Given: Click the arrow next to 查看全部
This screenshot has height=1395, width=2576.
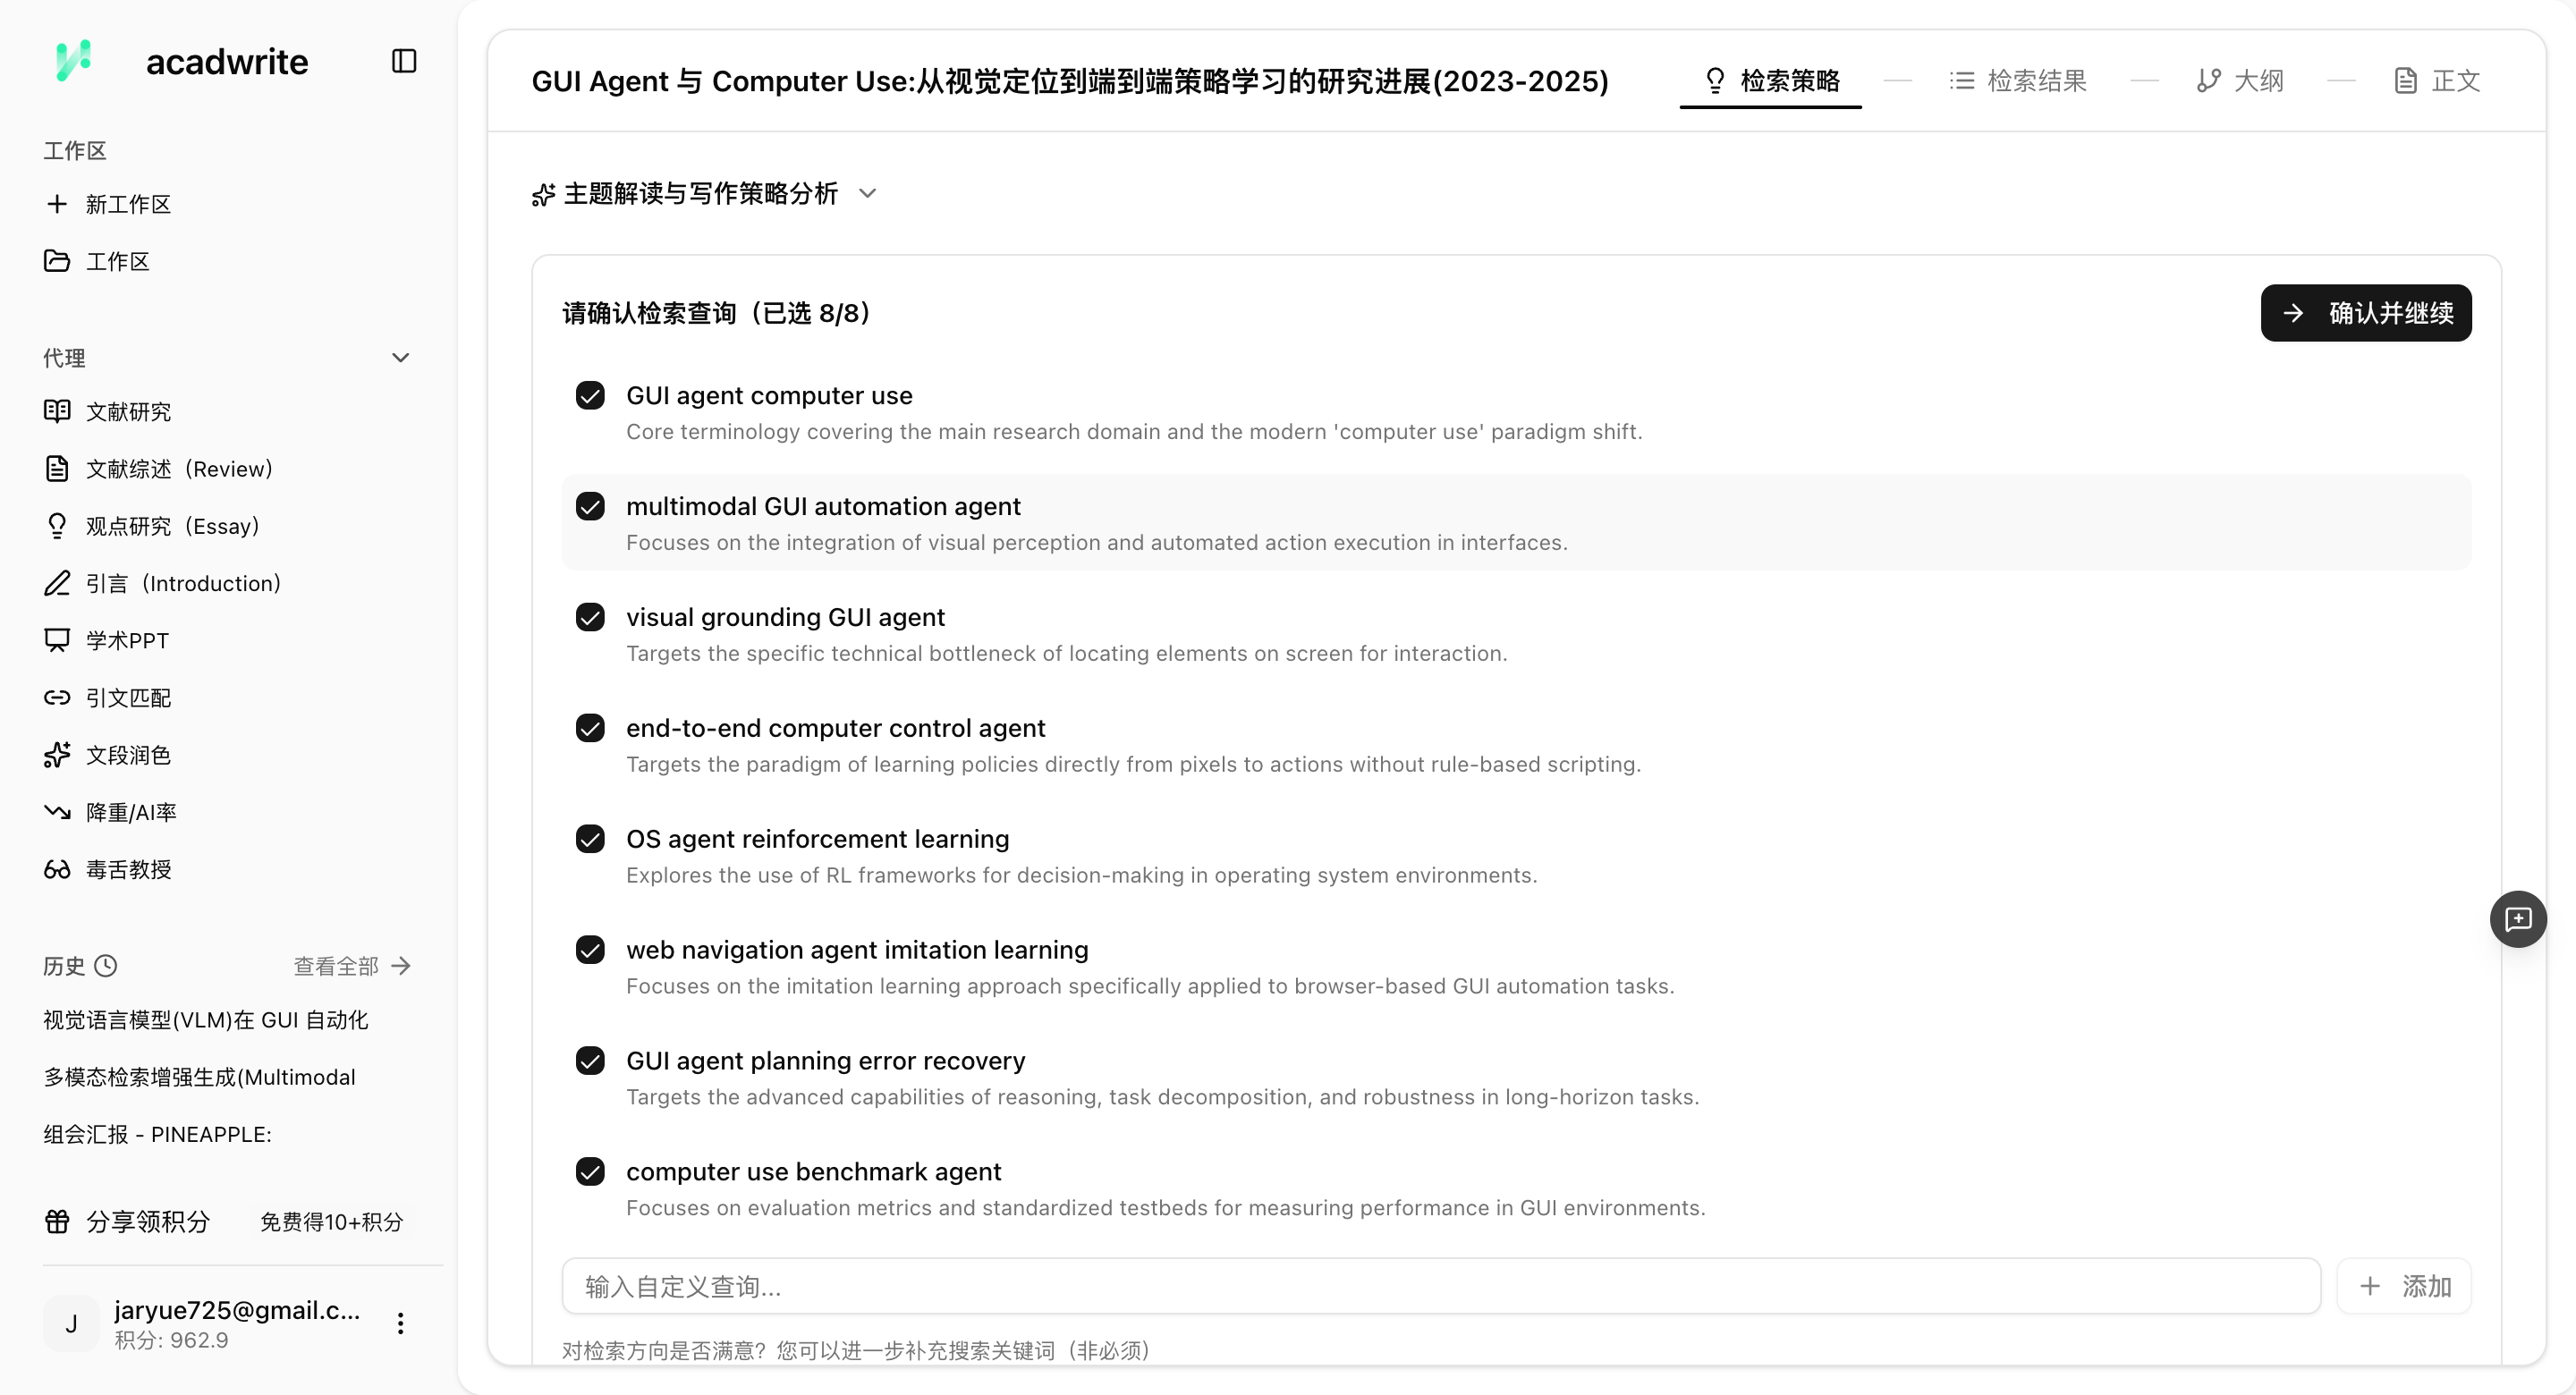Looking at the screenshot, I should click(401, 966).
